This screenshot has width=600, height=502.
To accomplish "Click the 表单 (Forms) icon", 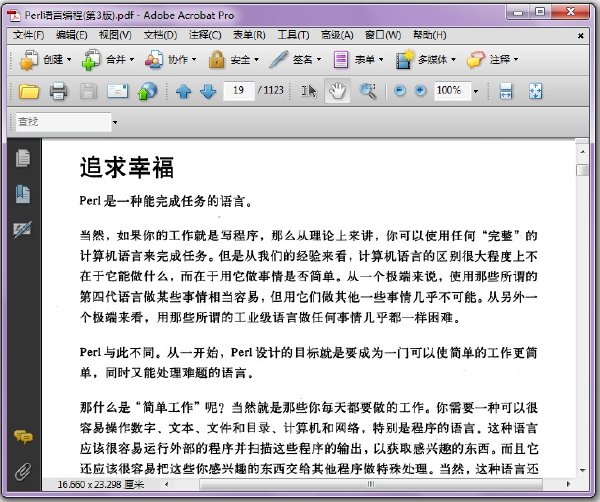I will tap(341, 60).
